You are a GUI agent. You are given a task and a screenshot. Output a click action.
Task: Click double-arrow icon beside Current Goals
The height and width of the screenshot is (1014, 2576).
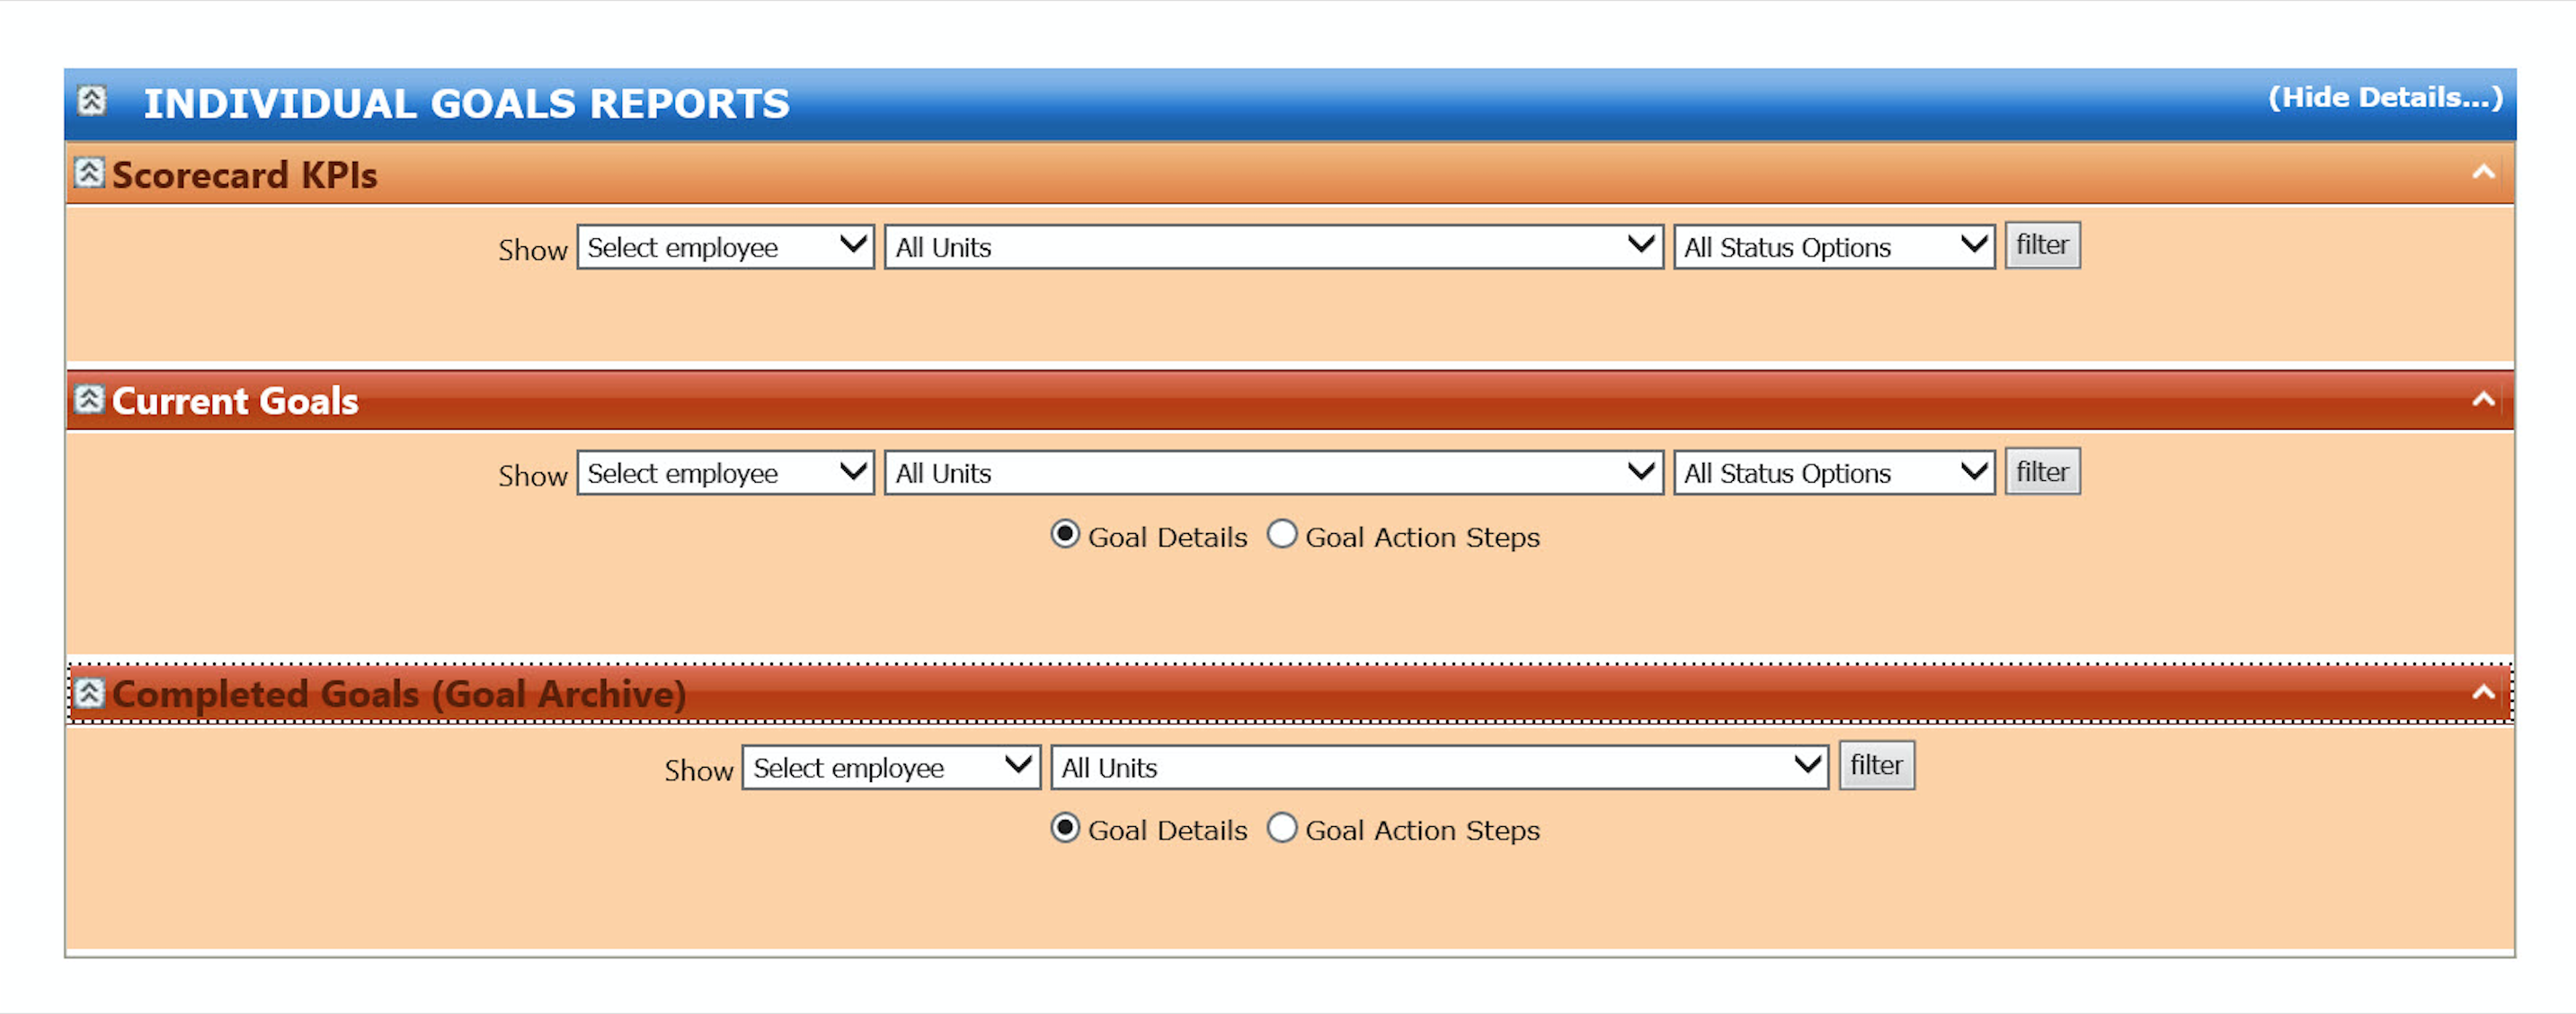coord(89,400)
